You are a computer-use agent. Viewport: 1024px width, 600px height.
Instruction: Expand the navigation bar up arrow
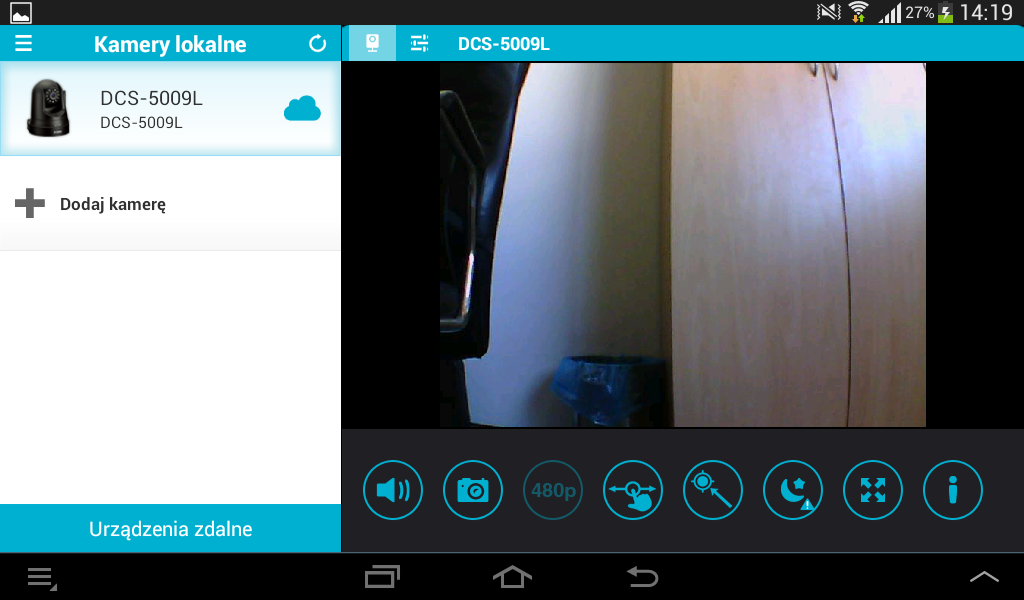point(984,576)
